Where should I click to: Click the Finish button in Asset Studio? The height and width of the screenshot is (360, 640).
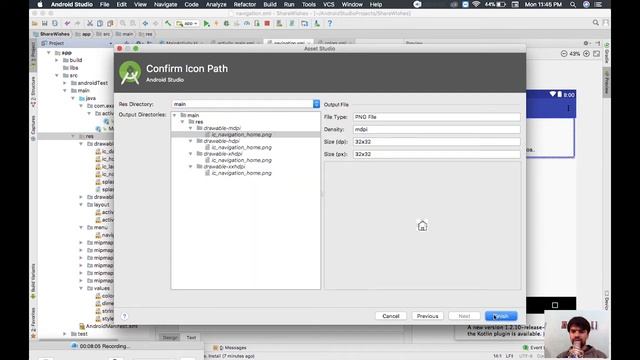pyautogui.click(x=501, y=316)
